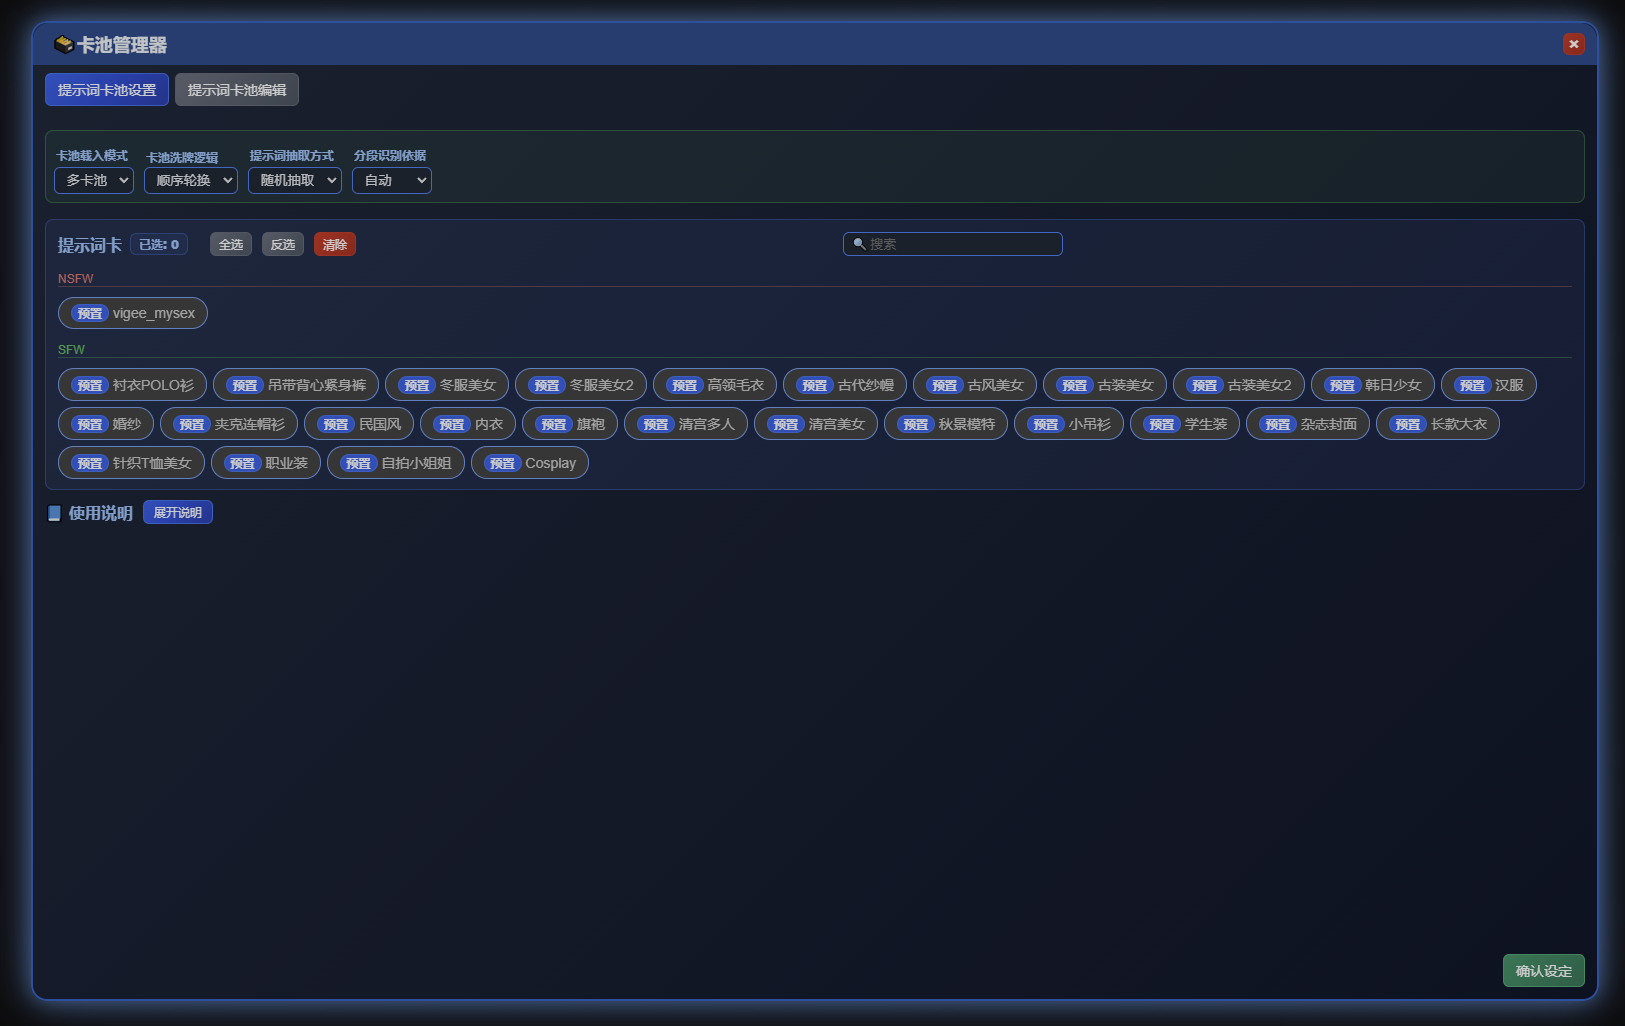Viewport: 1625px width, 1026px height.
Task: Select the 清宫美女 card
Action: tap(816, 424)
